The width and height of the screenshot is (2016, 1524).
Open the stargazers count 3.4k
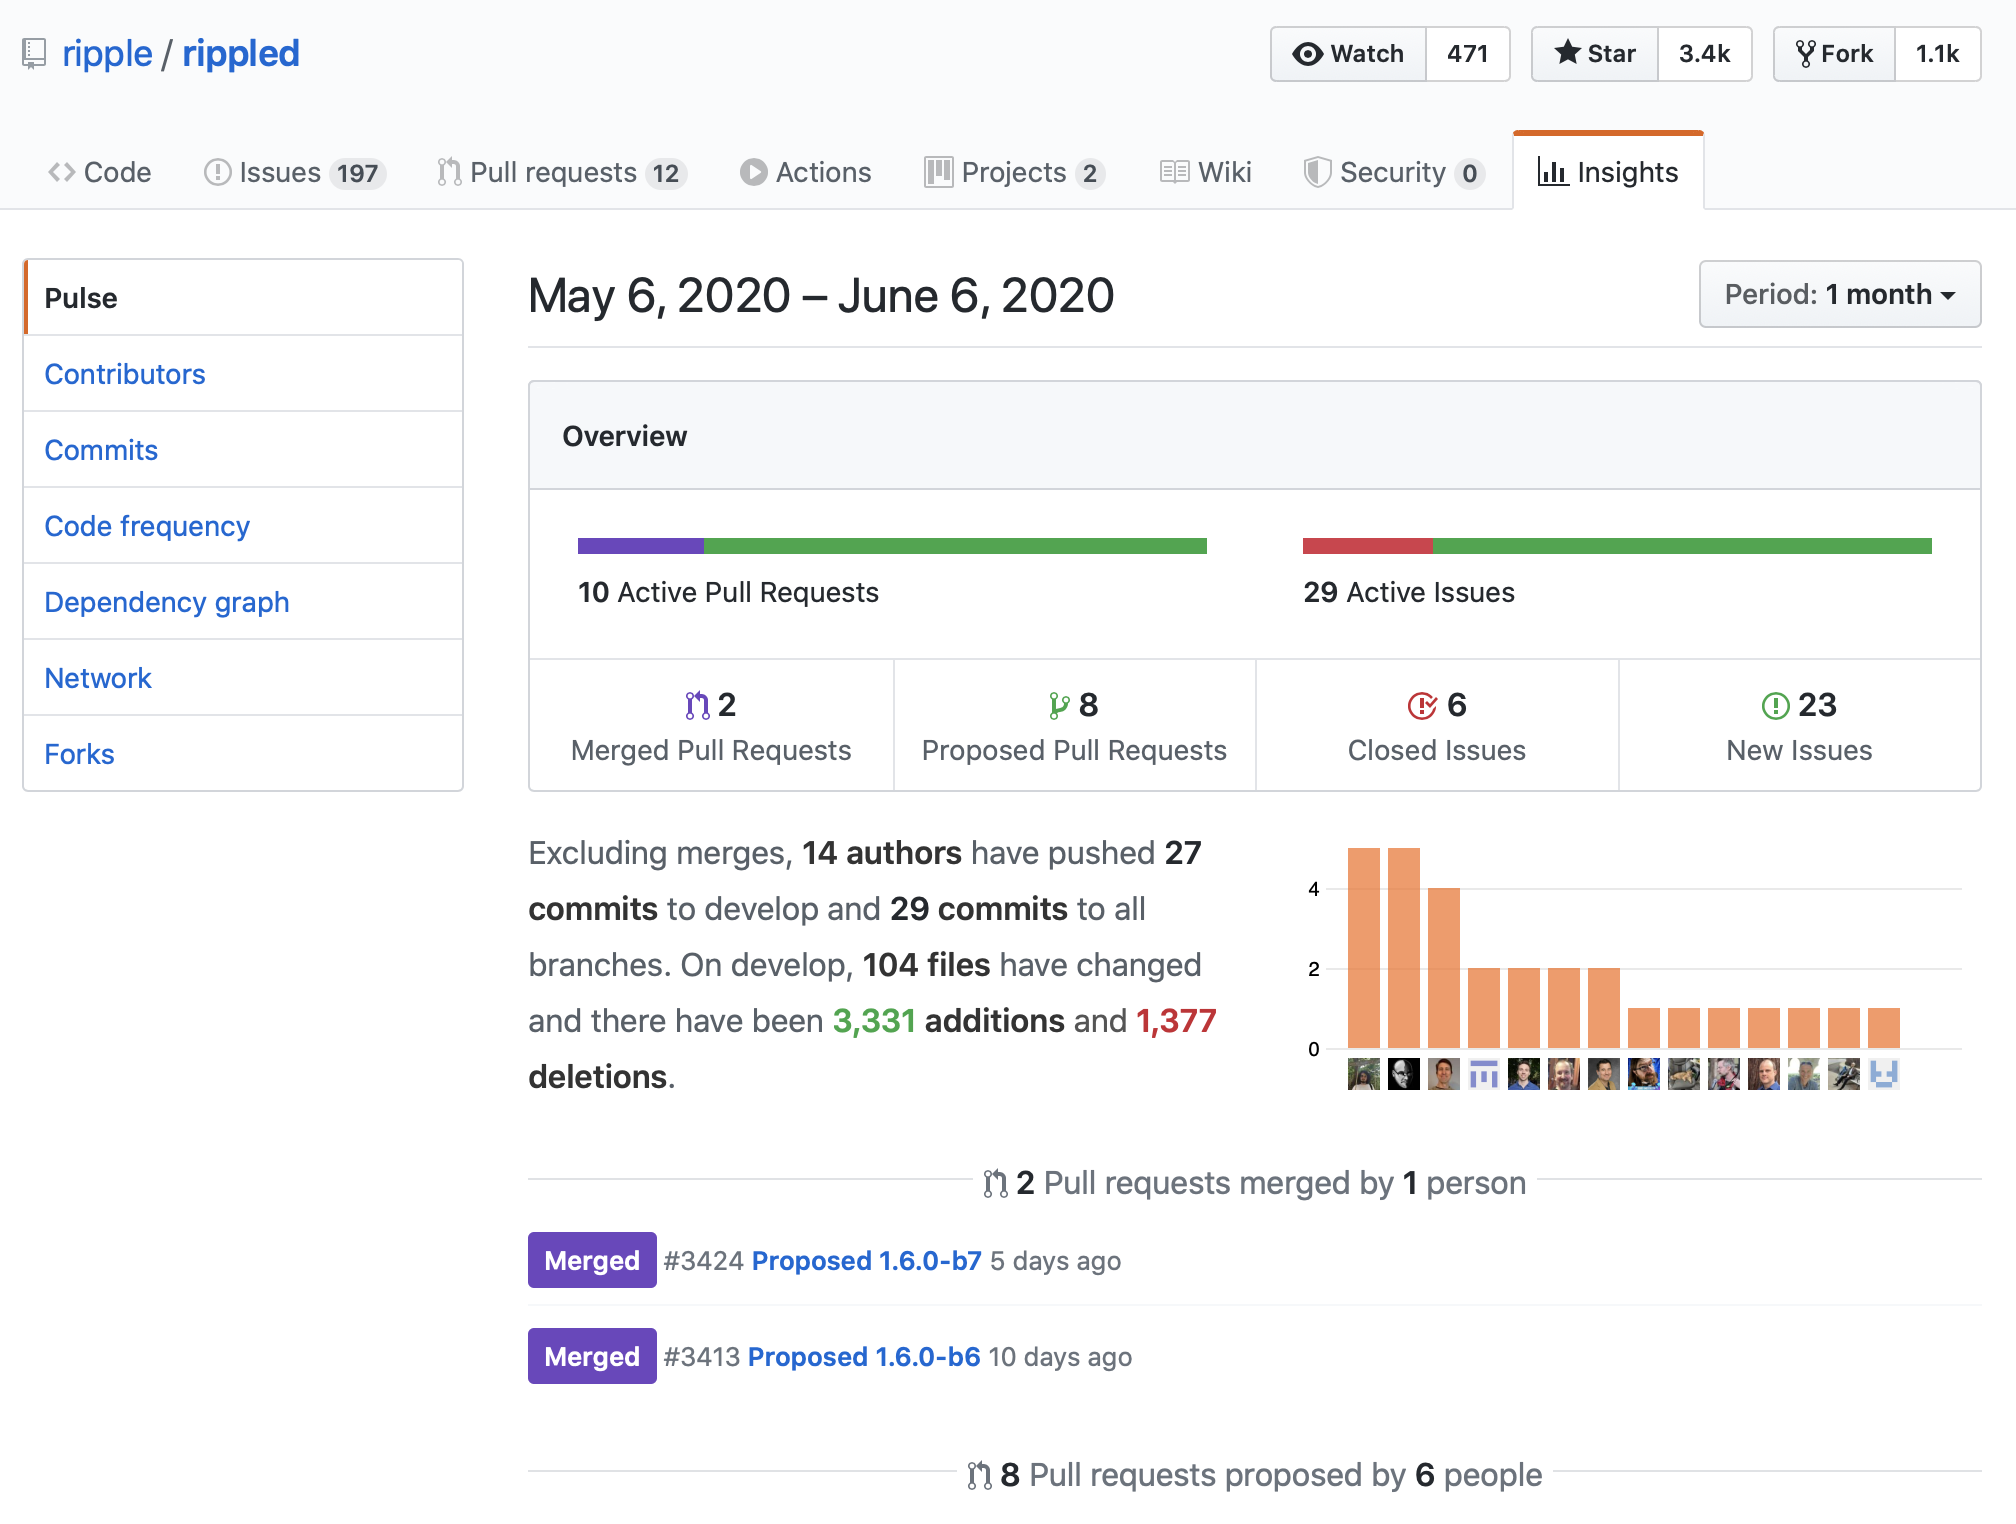(1705, 54)
